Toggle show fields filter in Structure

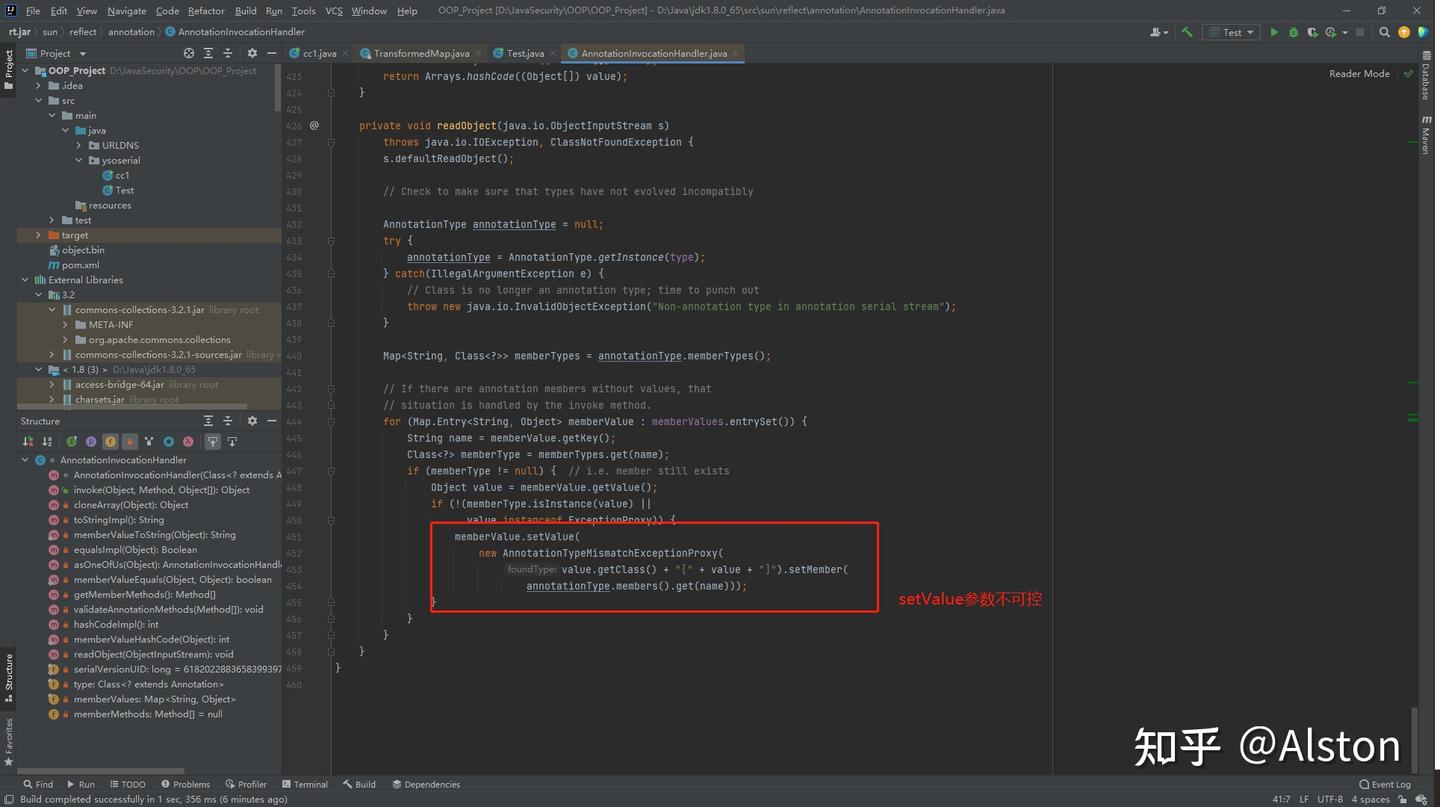pyautogui.click(x=110, y=441)
